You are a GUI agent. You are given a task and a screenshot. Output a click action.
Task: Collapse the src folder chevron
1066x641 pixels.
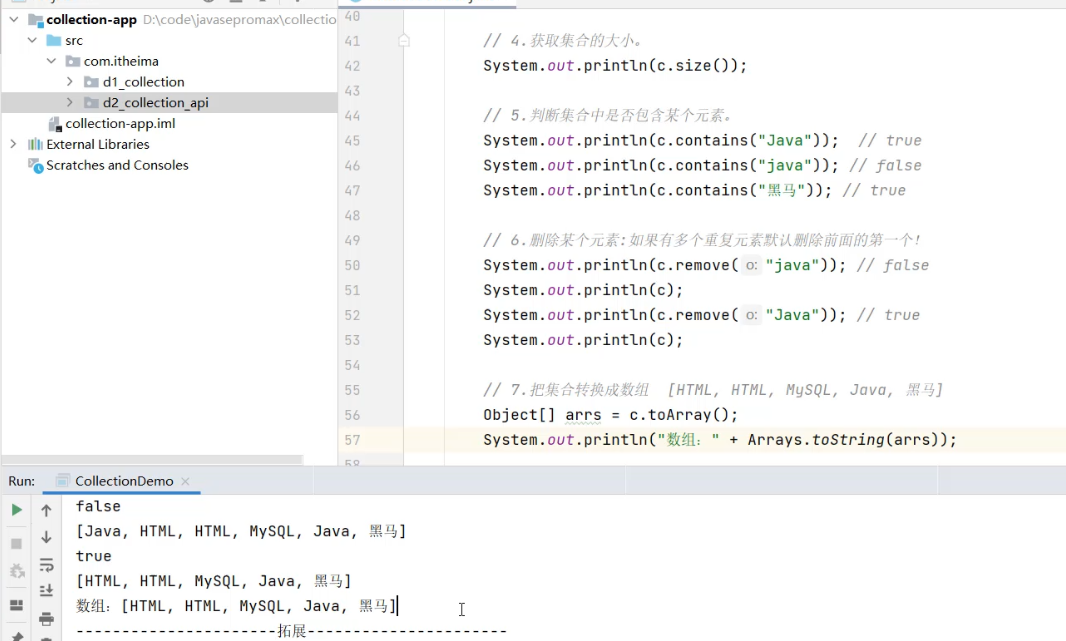click(x=32, y=40)
